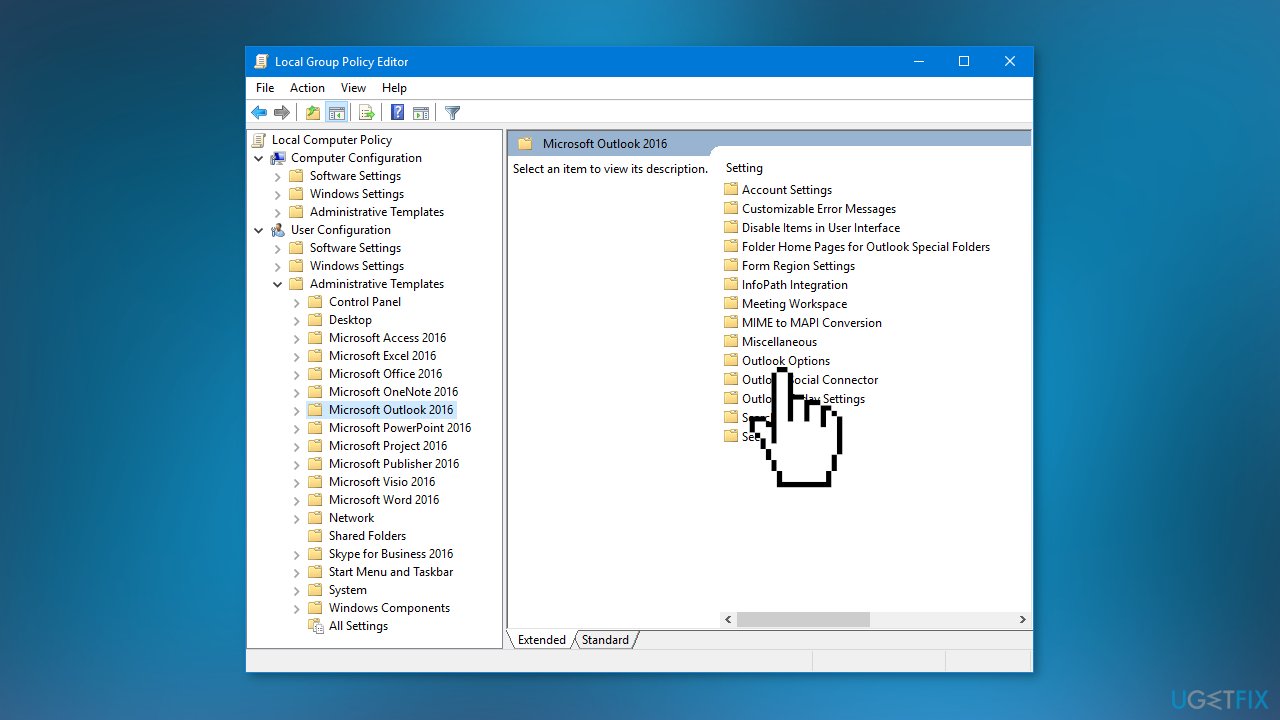
Task: Expand the Windows Components node
Action: click(x=297, y=608)
